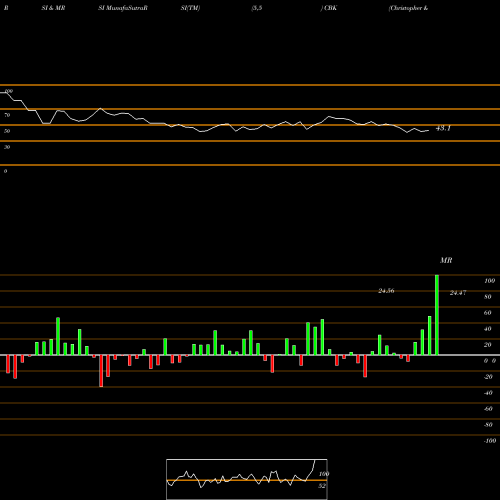
Task: Click the -60 label on the MR right axis
Action: [x=488, y=409]
